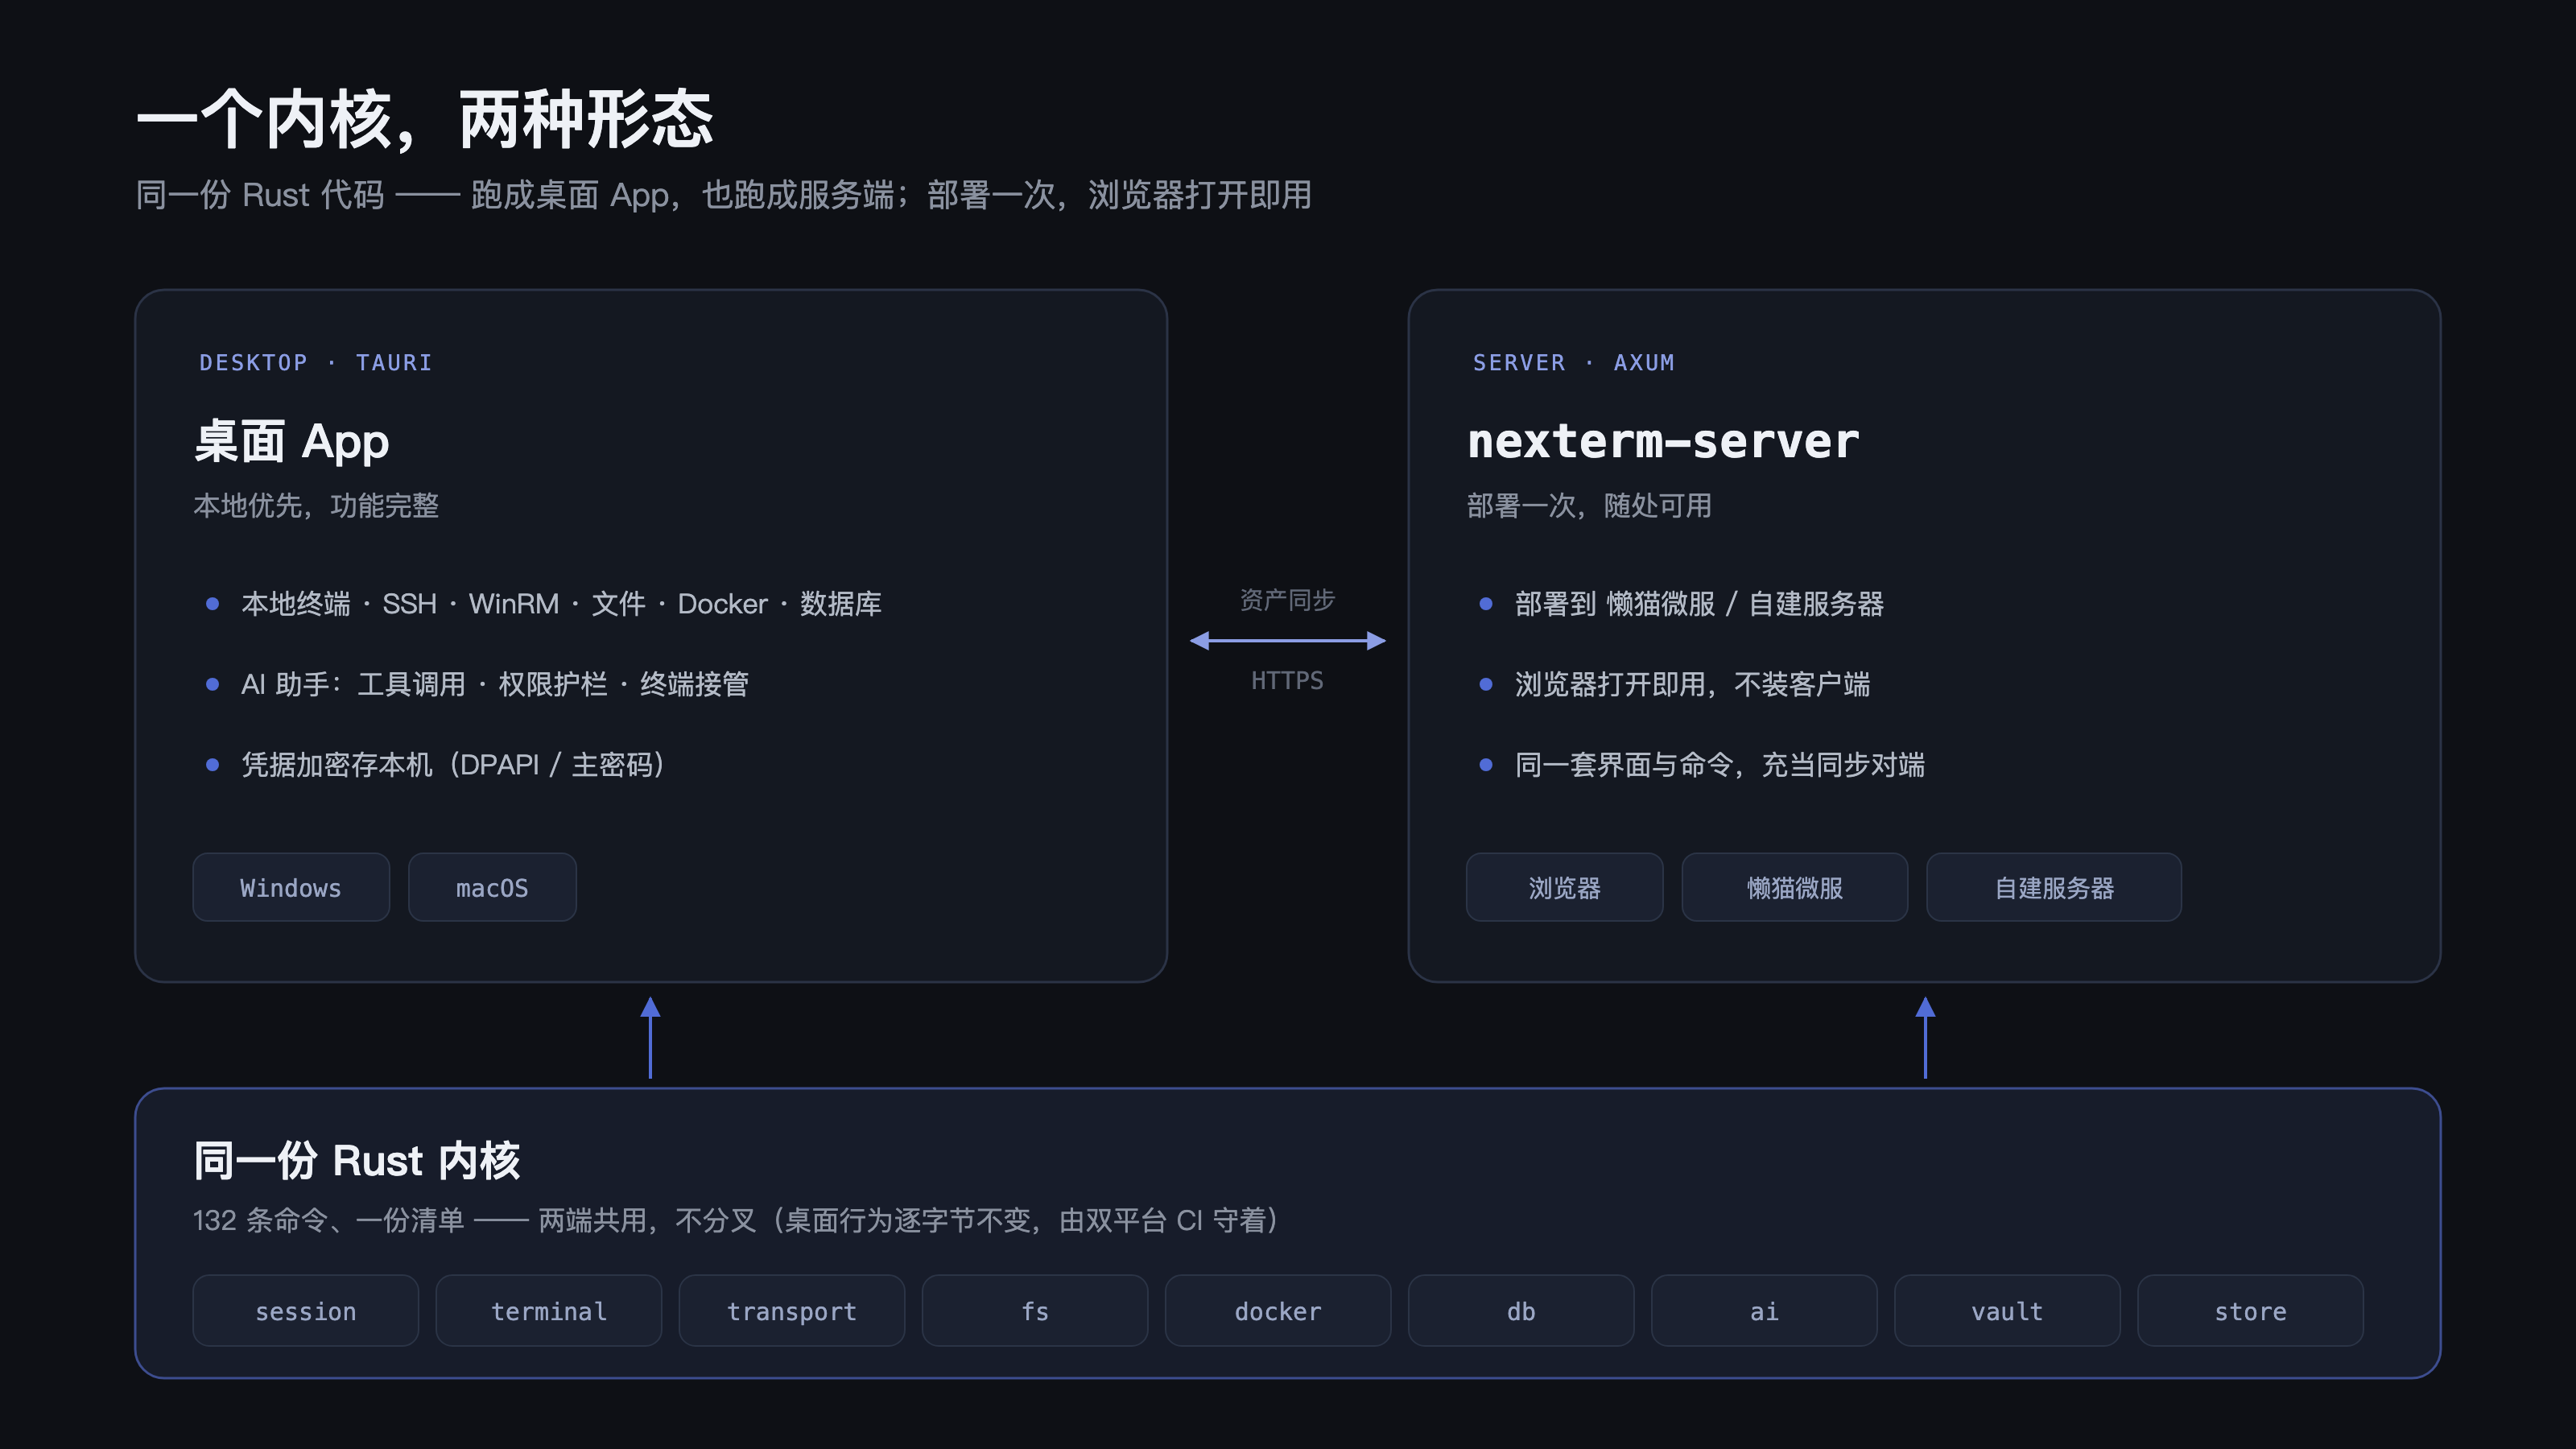
Task: Click the bullet 部署到 懒猫微服 / 自建服务器
Action: coord(1699,604)
